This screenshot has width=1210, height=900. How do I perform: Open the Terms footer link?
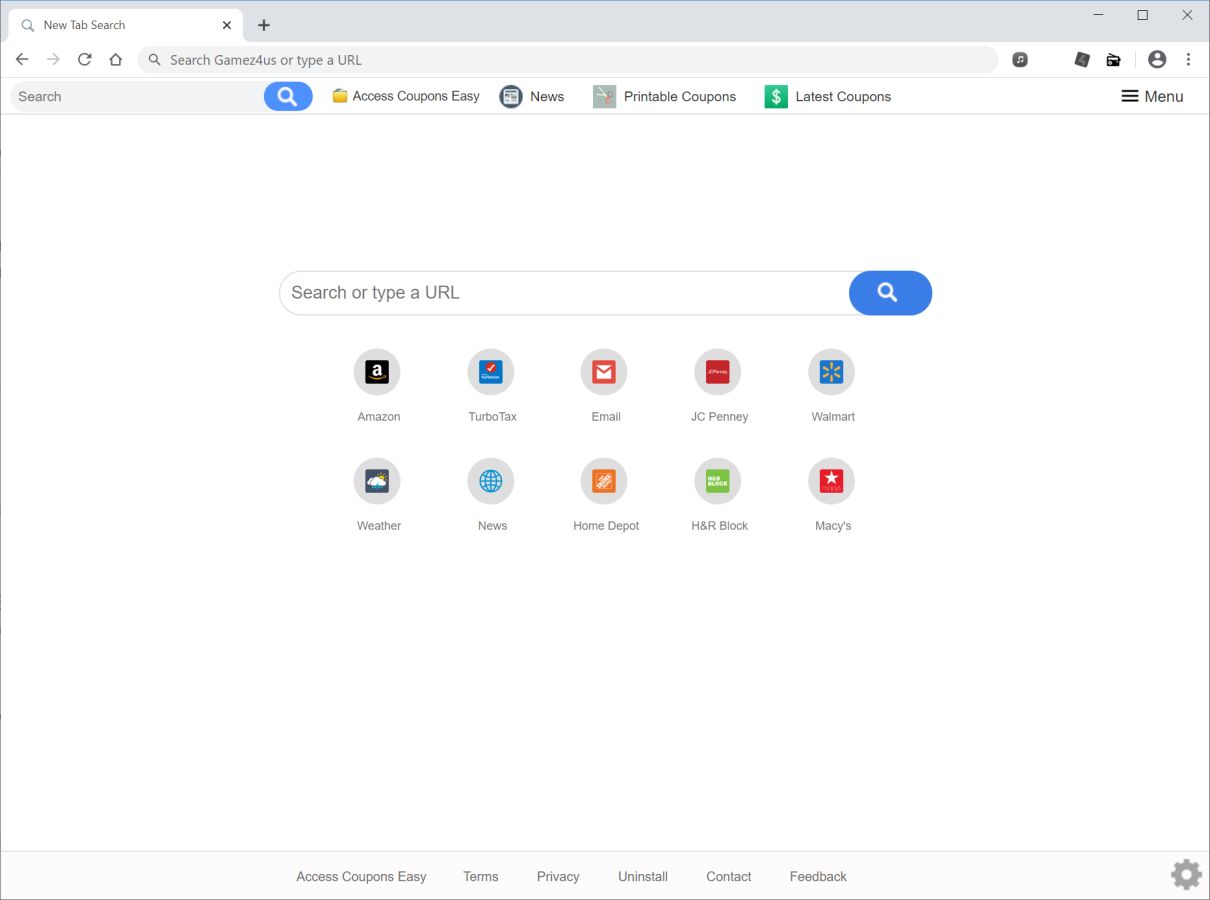tap(480, 876)
